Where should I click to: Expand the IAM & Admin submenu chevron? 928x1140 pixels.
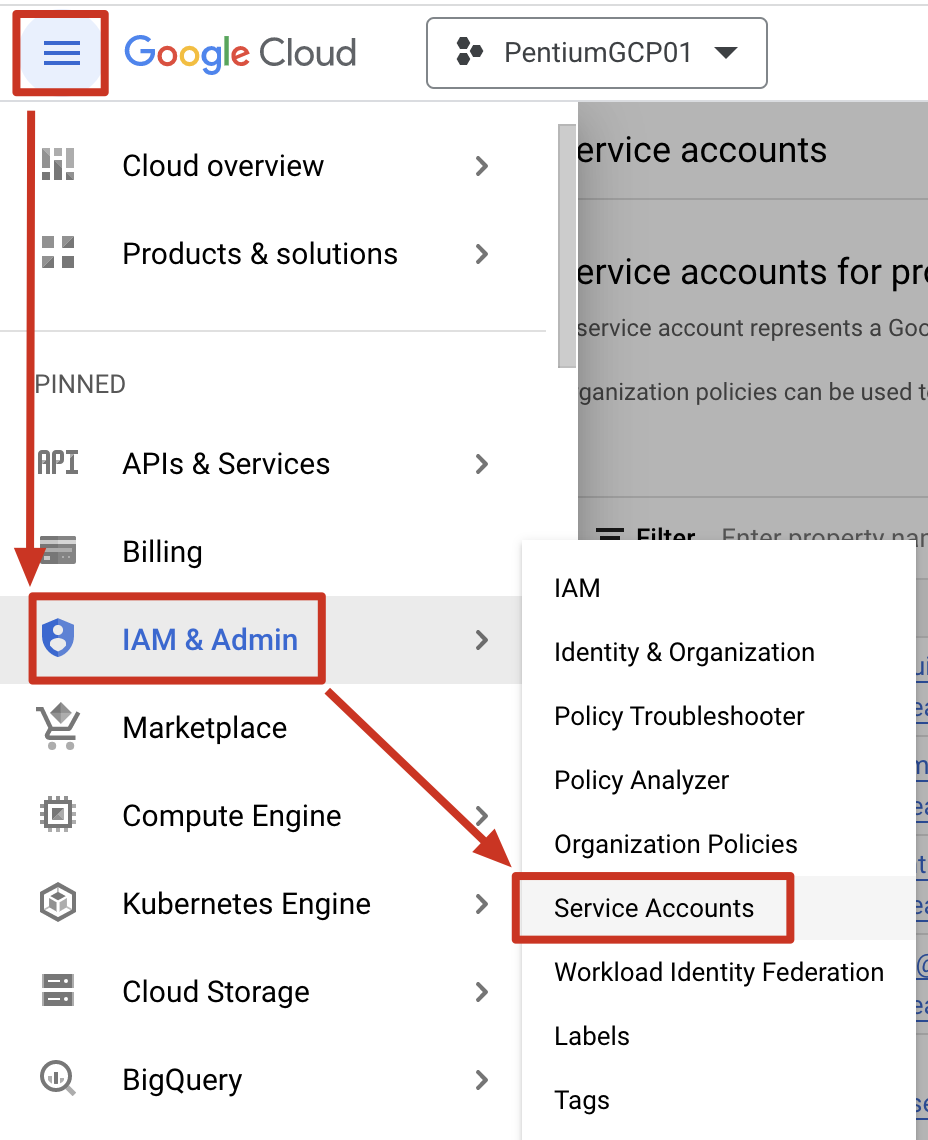click(481, 640)
